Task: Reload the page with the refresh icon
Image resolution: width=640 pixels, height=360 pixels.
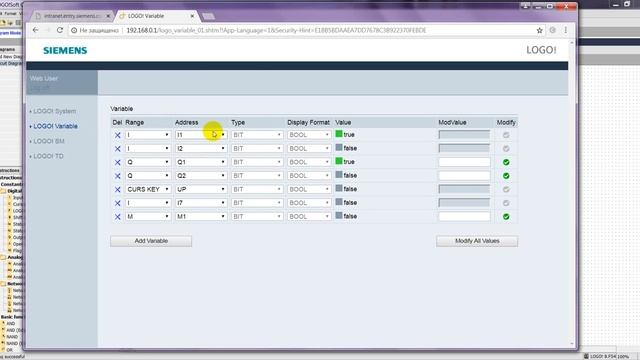Action: pyautogui.click(x=60, y=30)
